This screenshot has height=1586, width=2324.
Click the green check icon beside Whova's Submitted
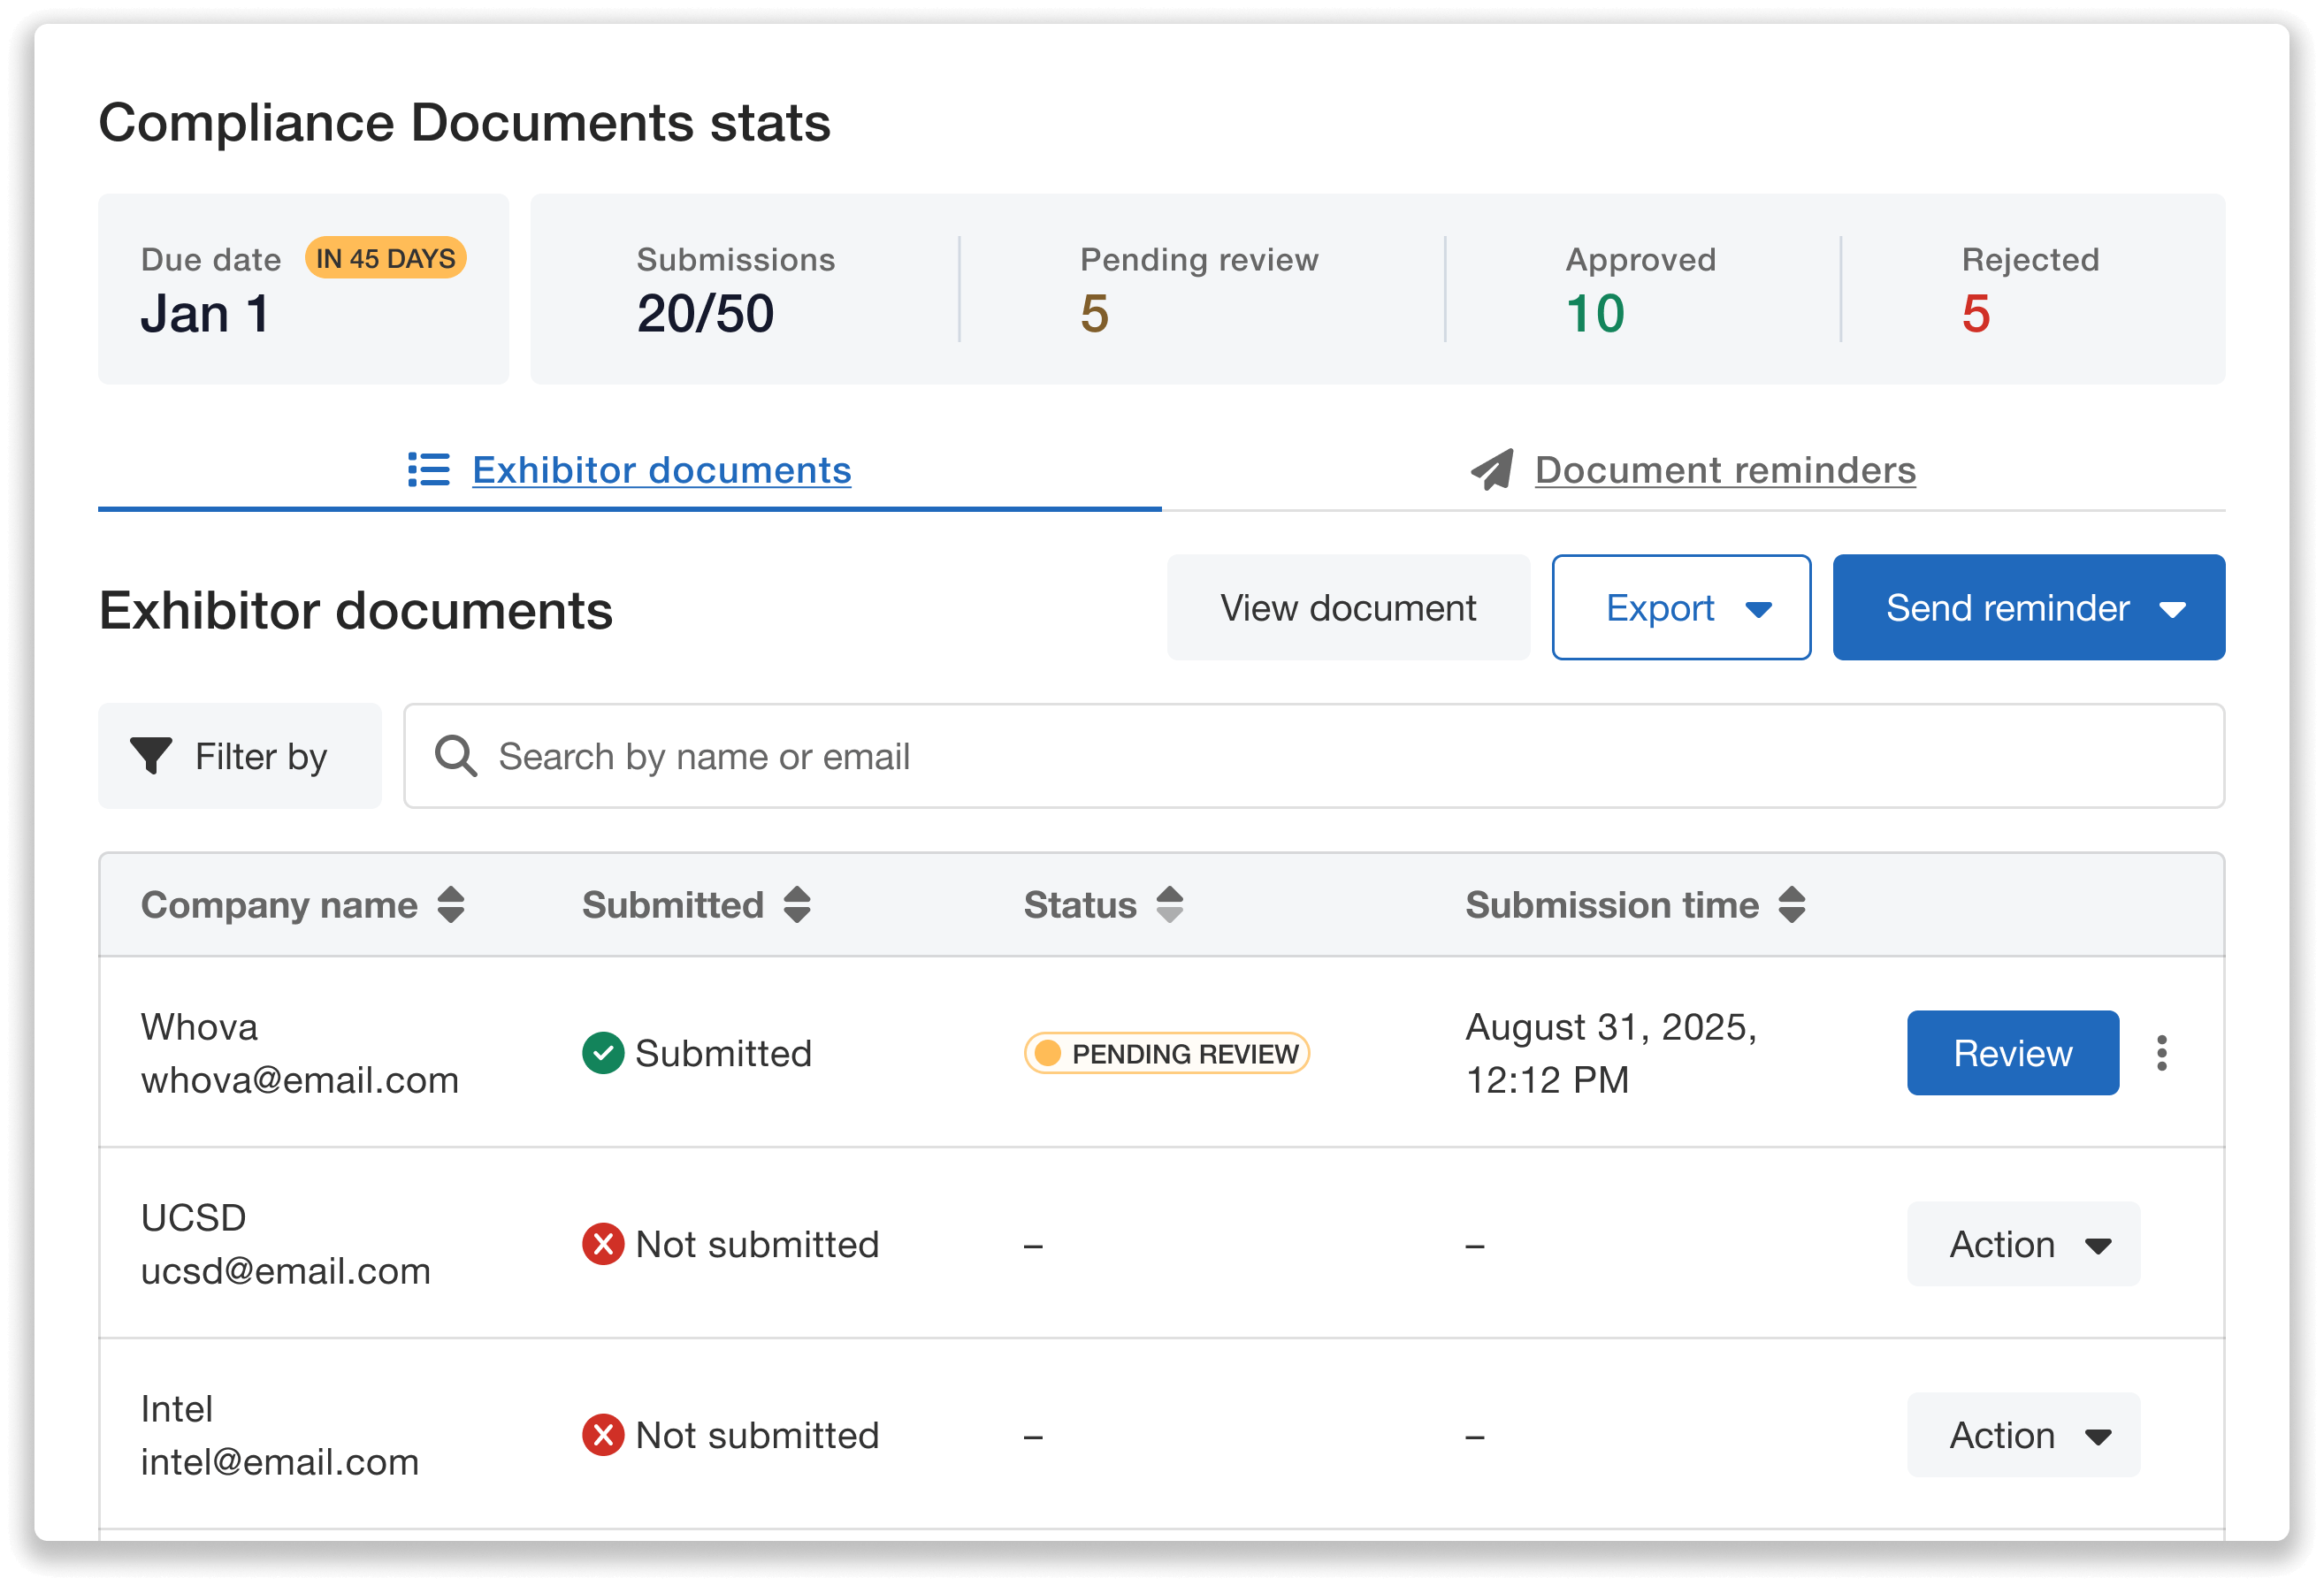click(x=603, y=1053)
